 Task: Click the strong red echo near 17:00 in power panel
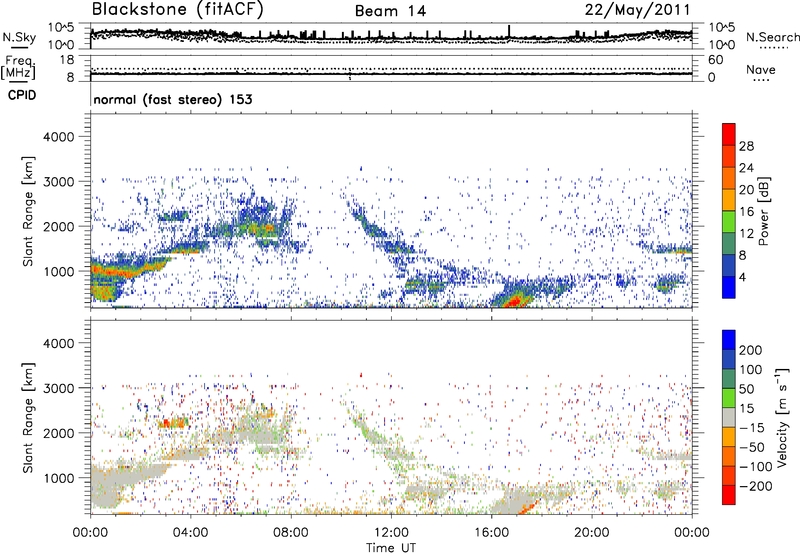[514, 301]
